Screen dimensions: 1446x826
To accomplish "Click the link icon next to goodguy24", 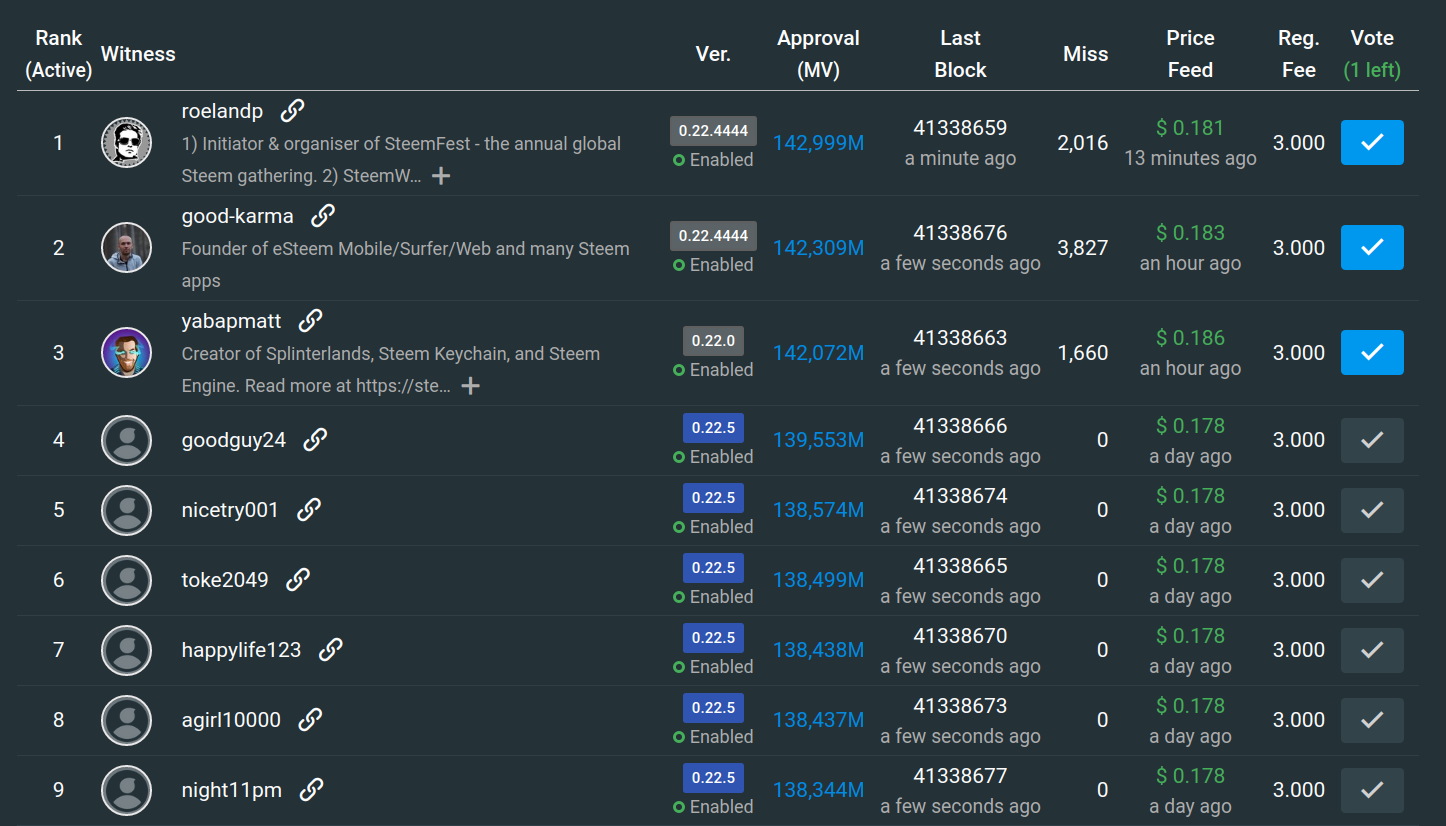I will click(315, 440).
